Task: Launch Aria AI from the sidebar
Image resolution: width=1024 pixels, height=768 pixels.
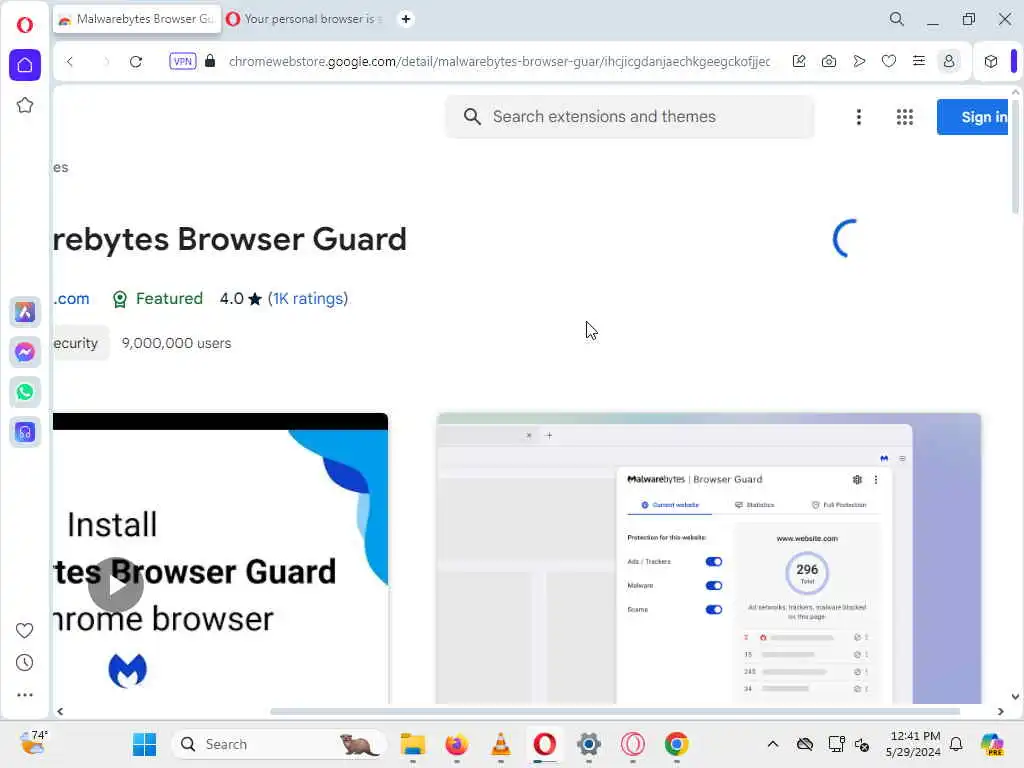Action: (25, 312)
